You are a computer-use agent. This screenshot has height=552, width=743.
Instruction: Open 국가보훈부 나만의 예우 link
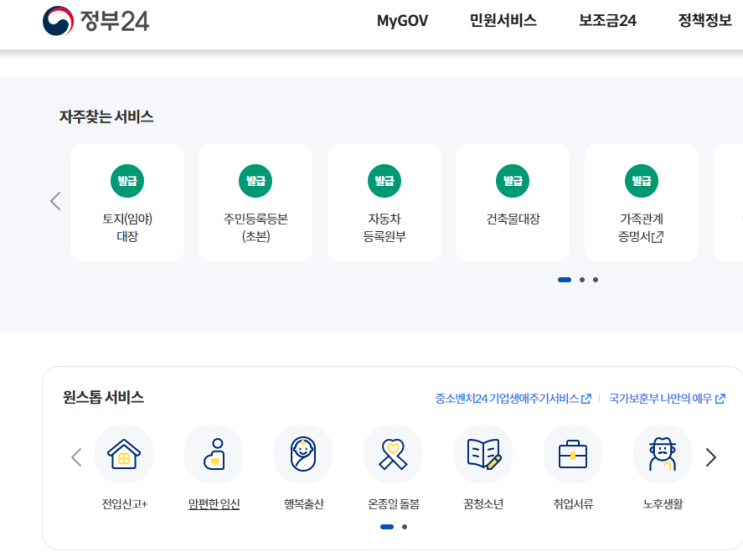point(667,398)
